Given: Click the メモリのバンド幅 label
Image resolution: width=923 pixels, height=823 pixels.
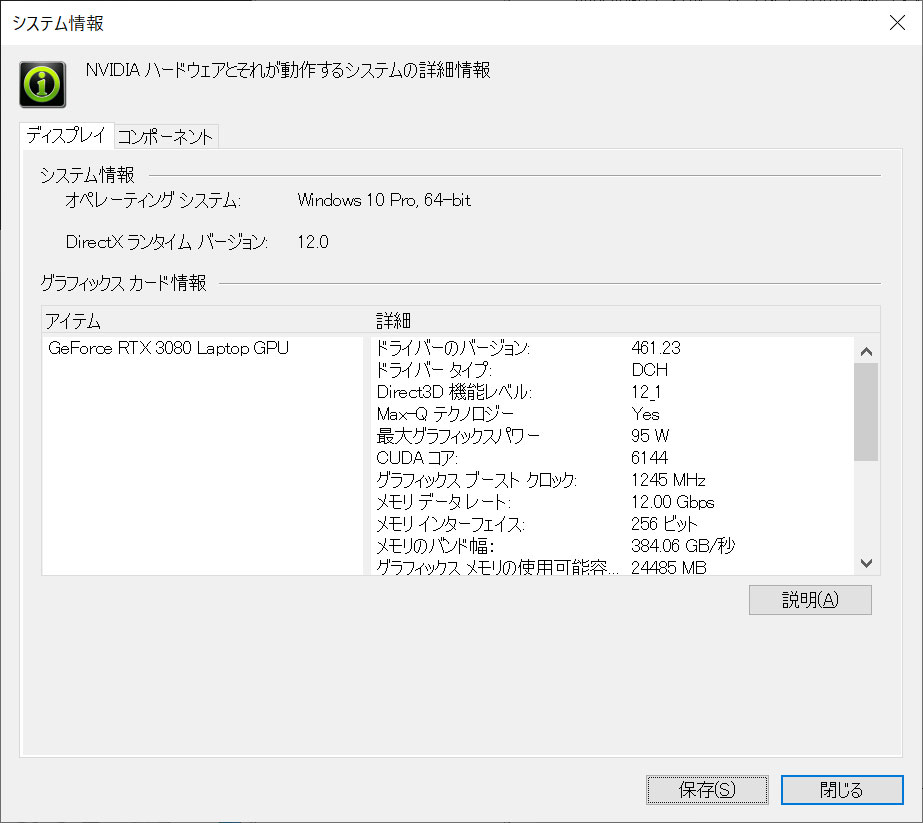Looking at the screenshot, I should click(x=435, y=546).
